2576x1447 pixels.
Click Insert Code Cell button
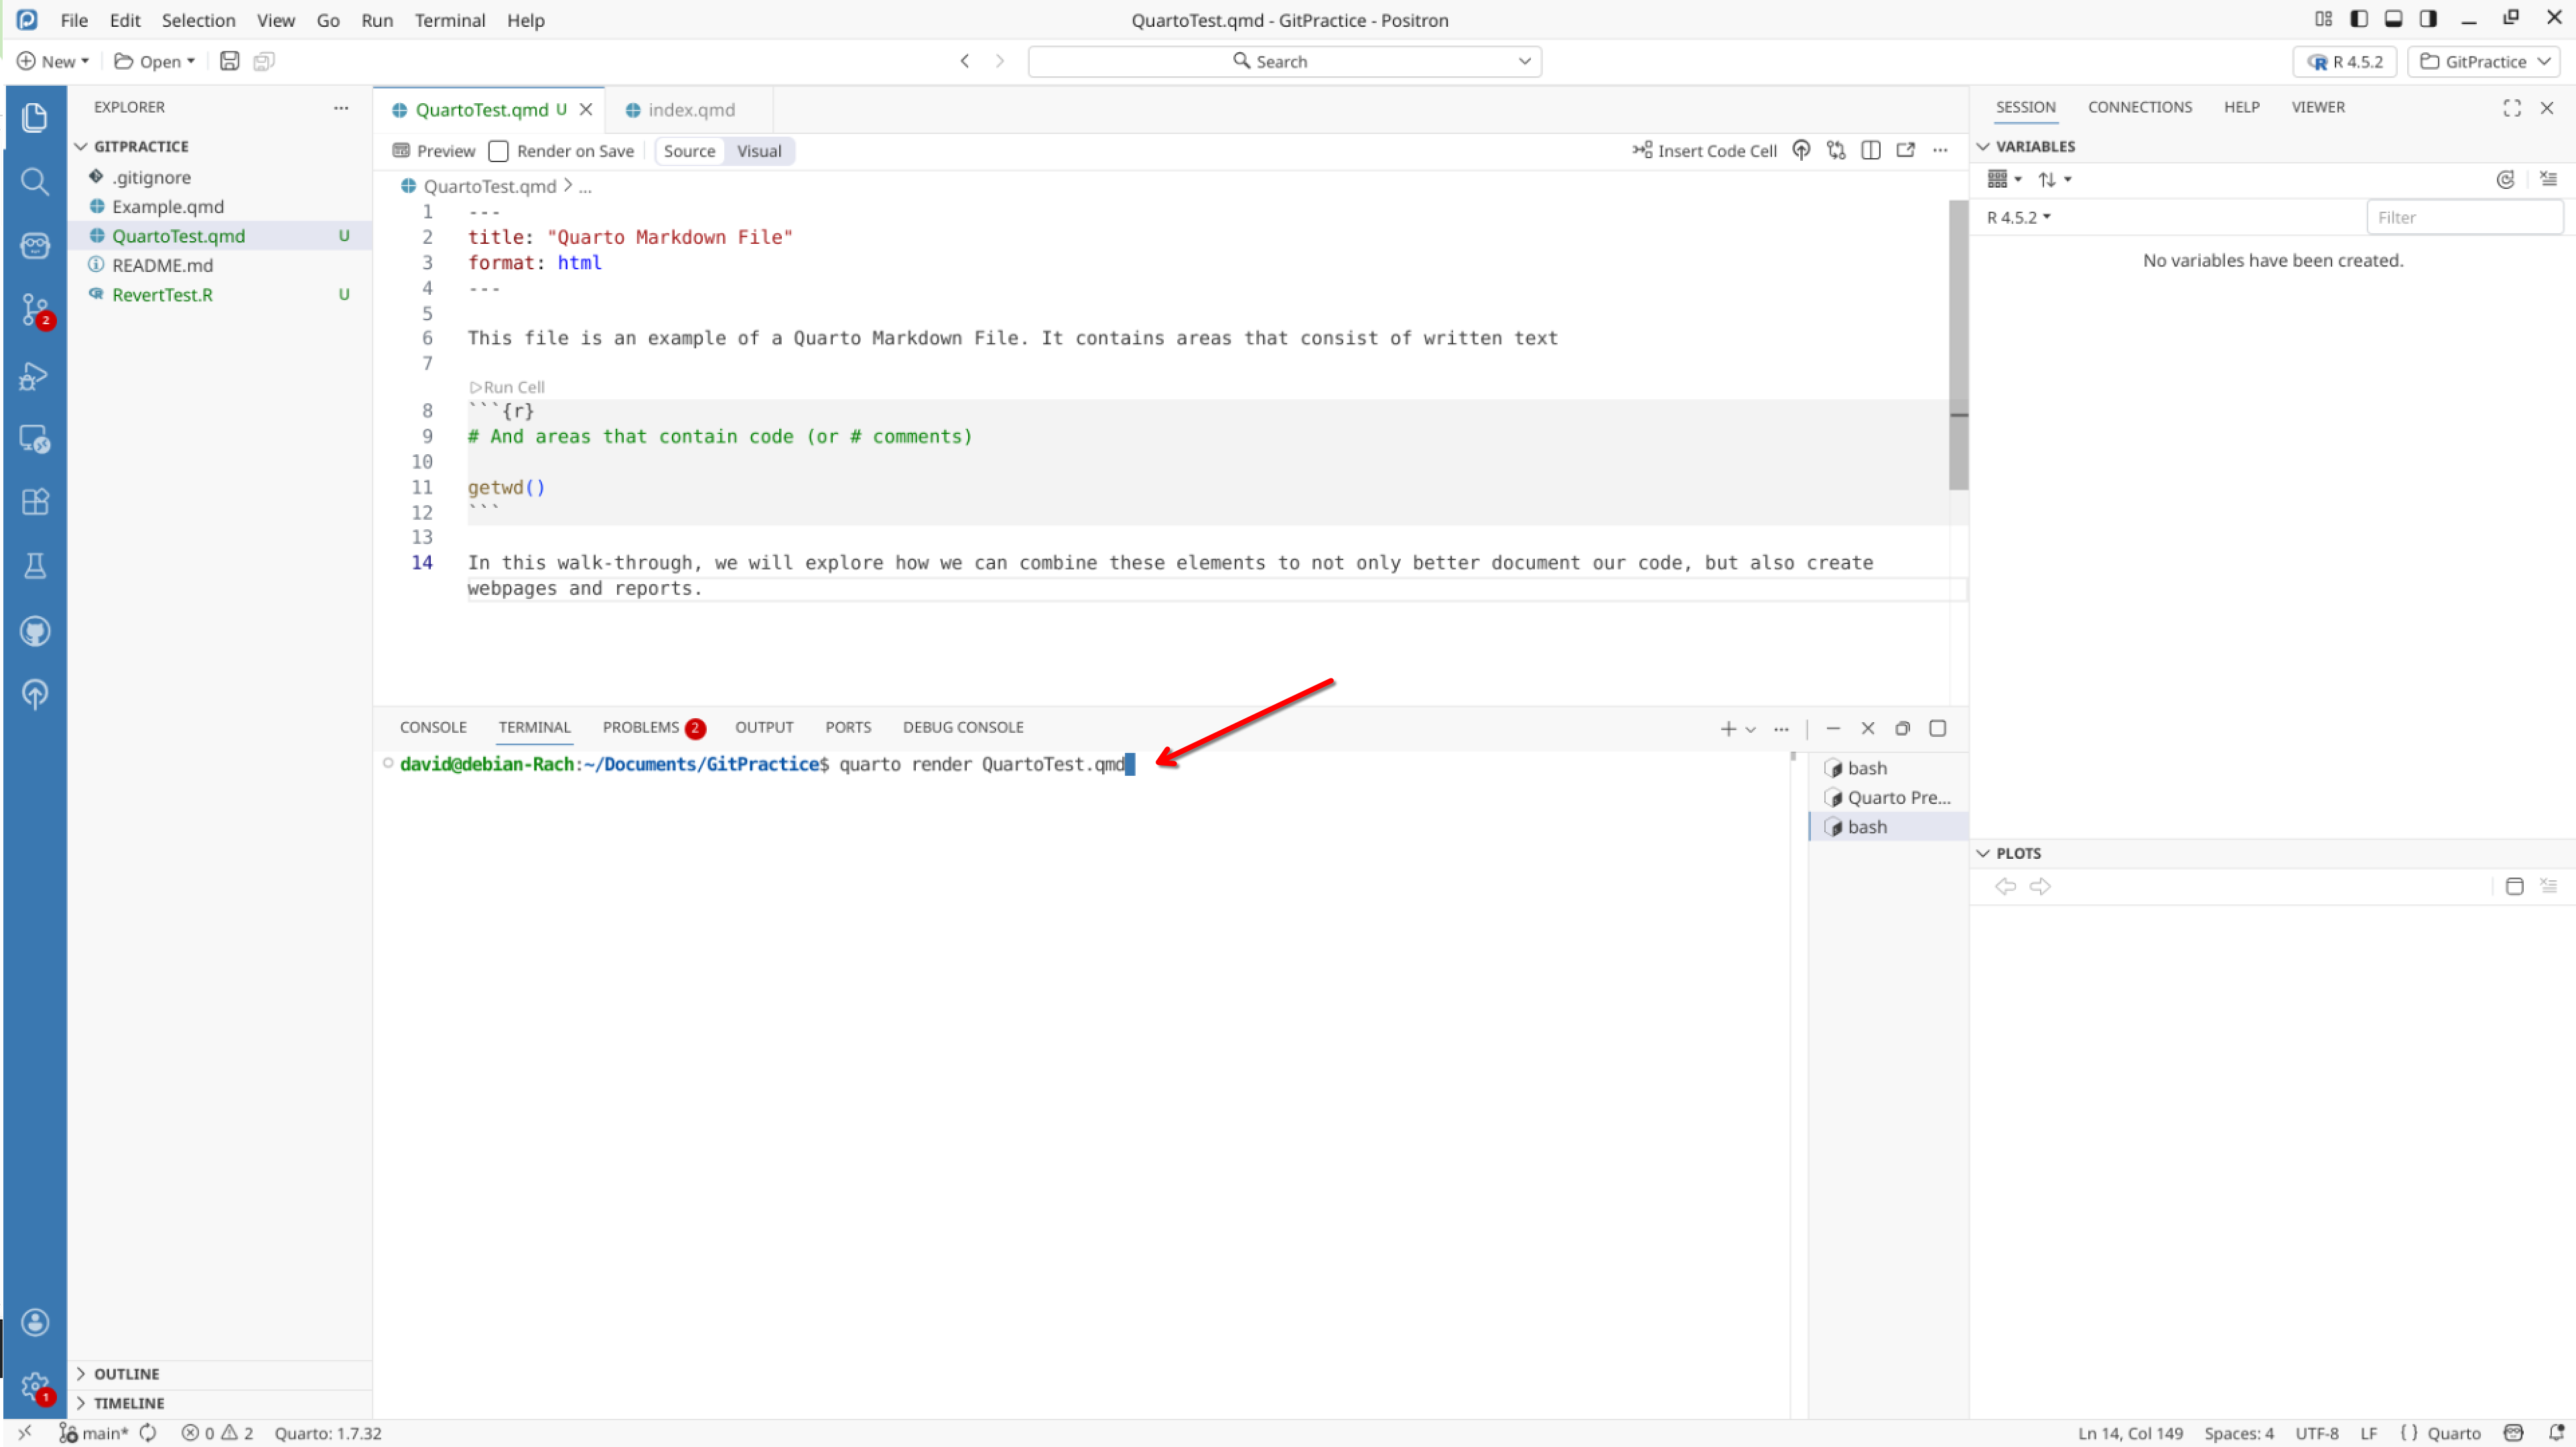(1704, 150)
